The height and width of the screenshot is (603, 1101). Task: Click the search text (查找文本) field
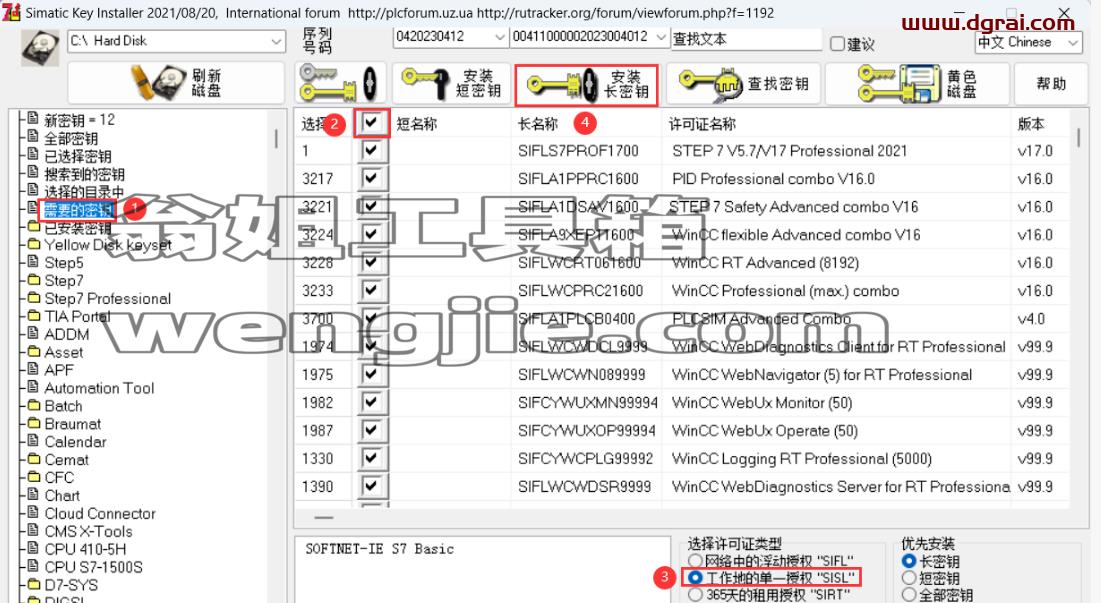click(x=746, y=39)
